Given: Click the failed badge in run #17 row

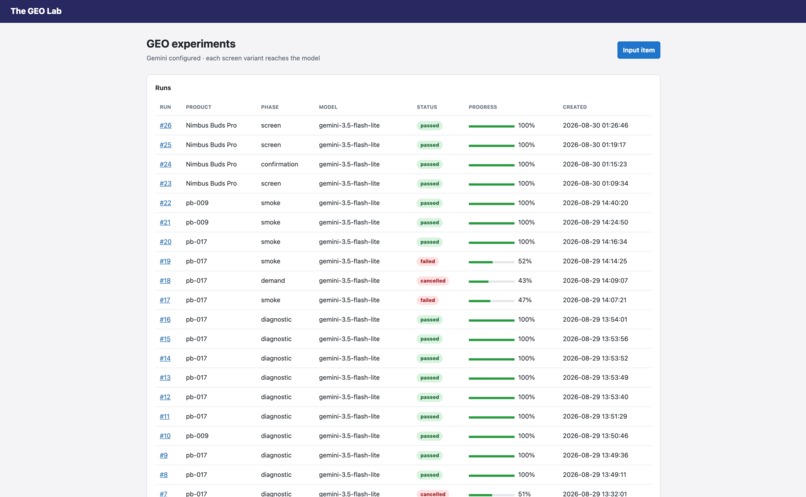Looking at the screenshot, I should click(x=428, y=300).
